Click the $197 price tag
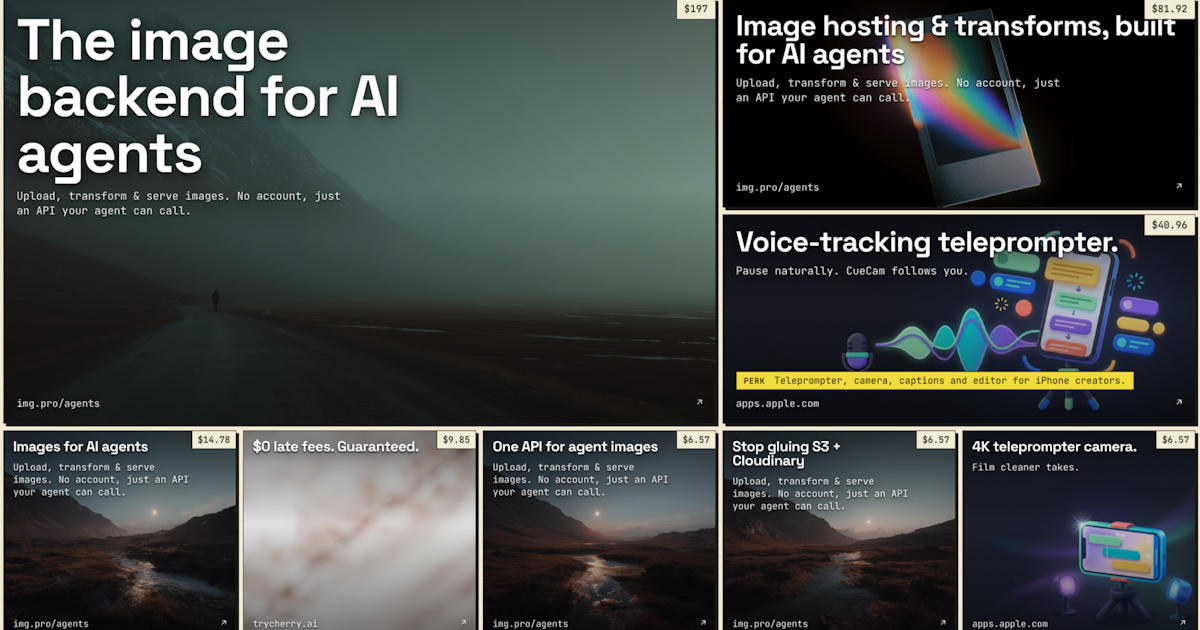The image size is (1200, 630). click(695, 9)
